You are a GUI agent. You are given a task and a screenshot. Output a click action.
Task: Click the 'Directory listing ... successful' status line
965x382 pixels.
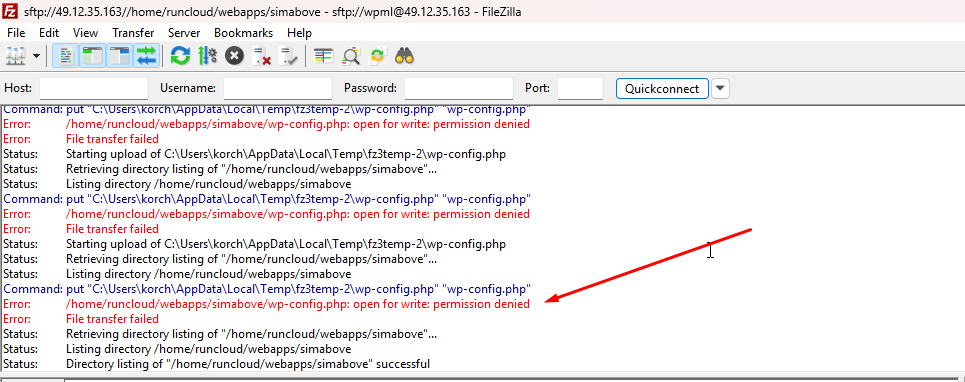pos(247,364)
